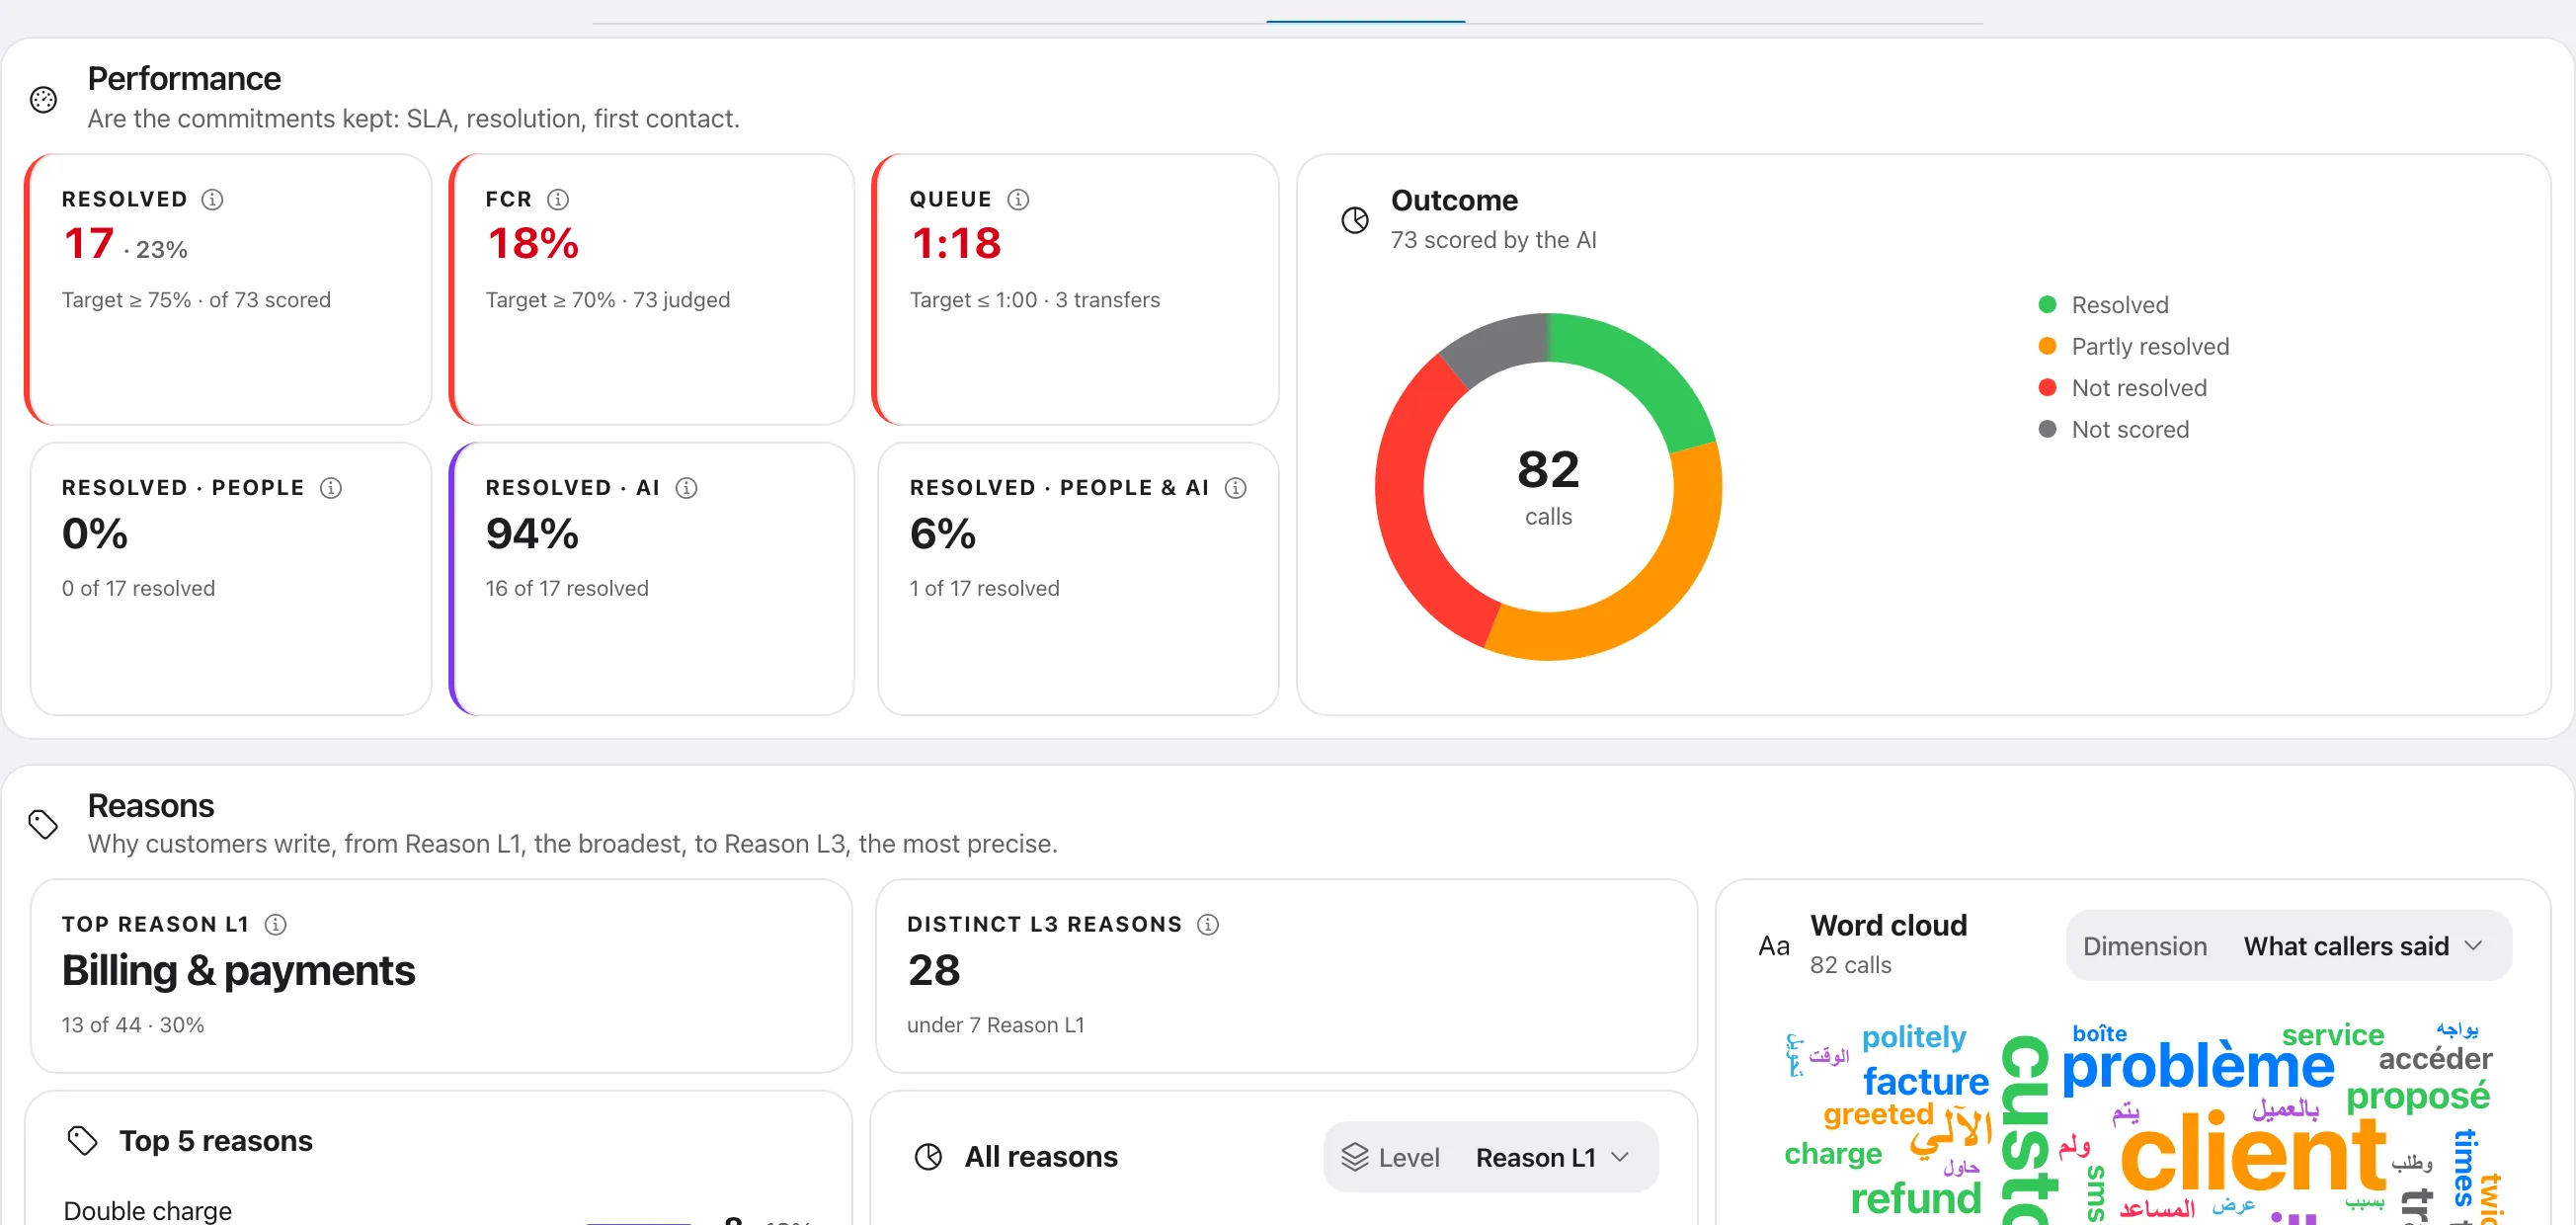2576x1225 pixels.
Task: Click the layers icon in Level selector
Action: (x=1355, y=1157)
